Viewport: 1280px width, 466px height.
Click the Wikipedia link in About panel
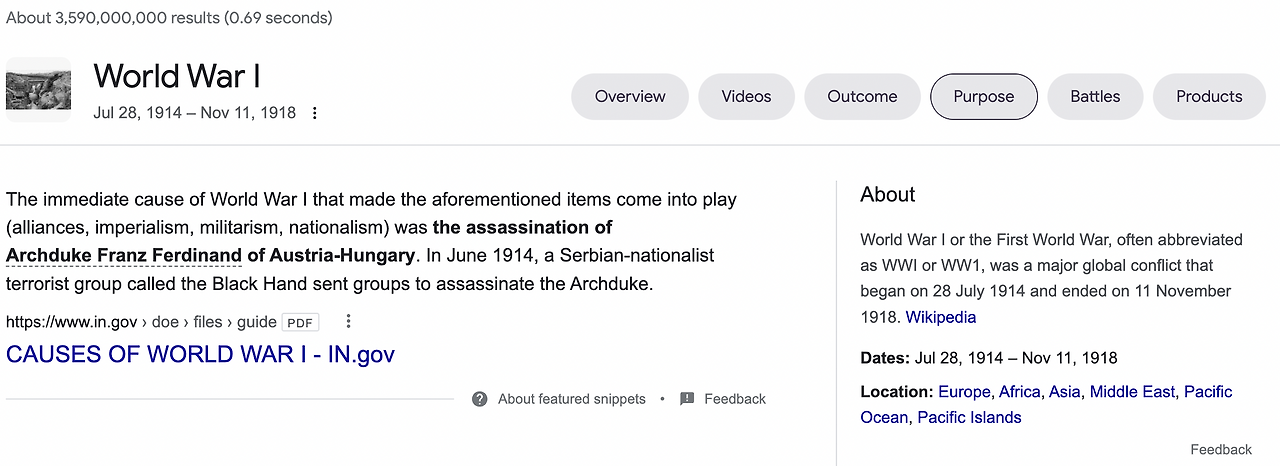click(941, 317)
